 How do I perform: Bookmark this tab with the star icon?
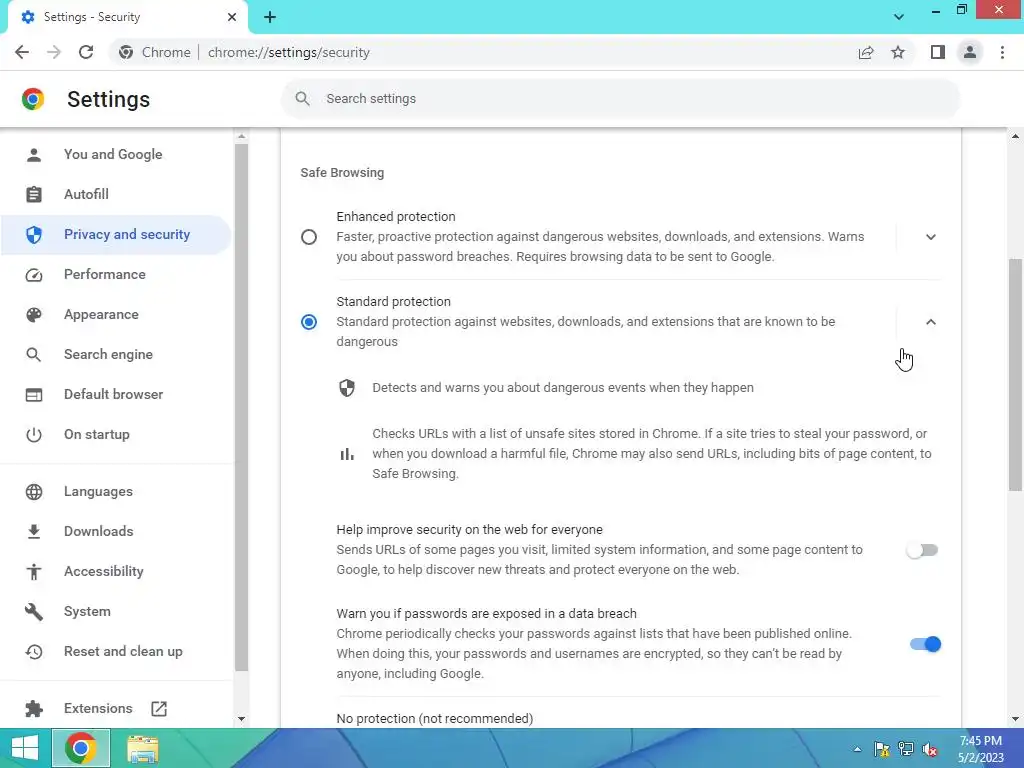click(898, 52)
